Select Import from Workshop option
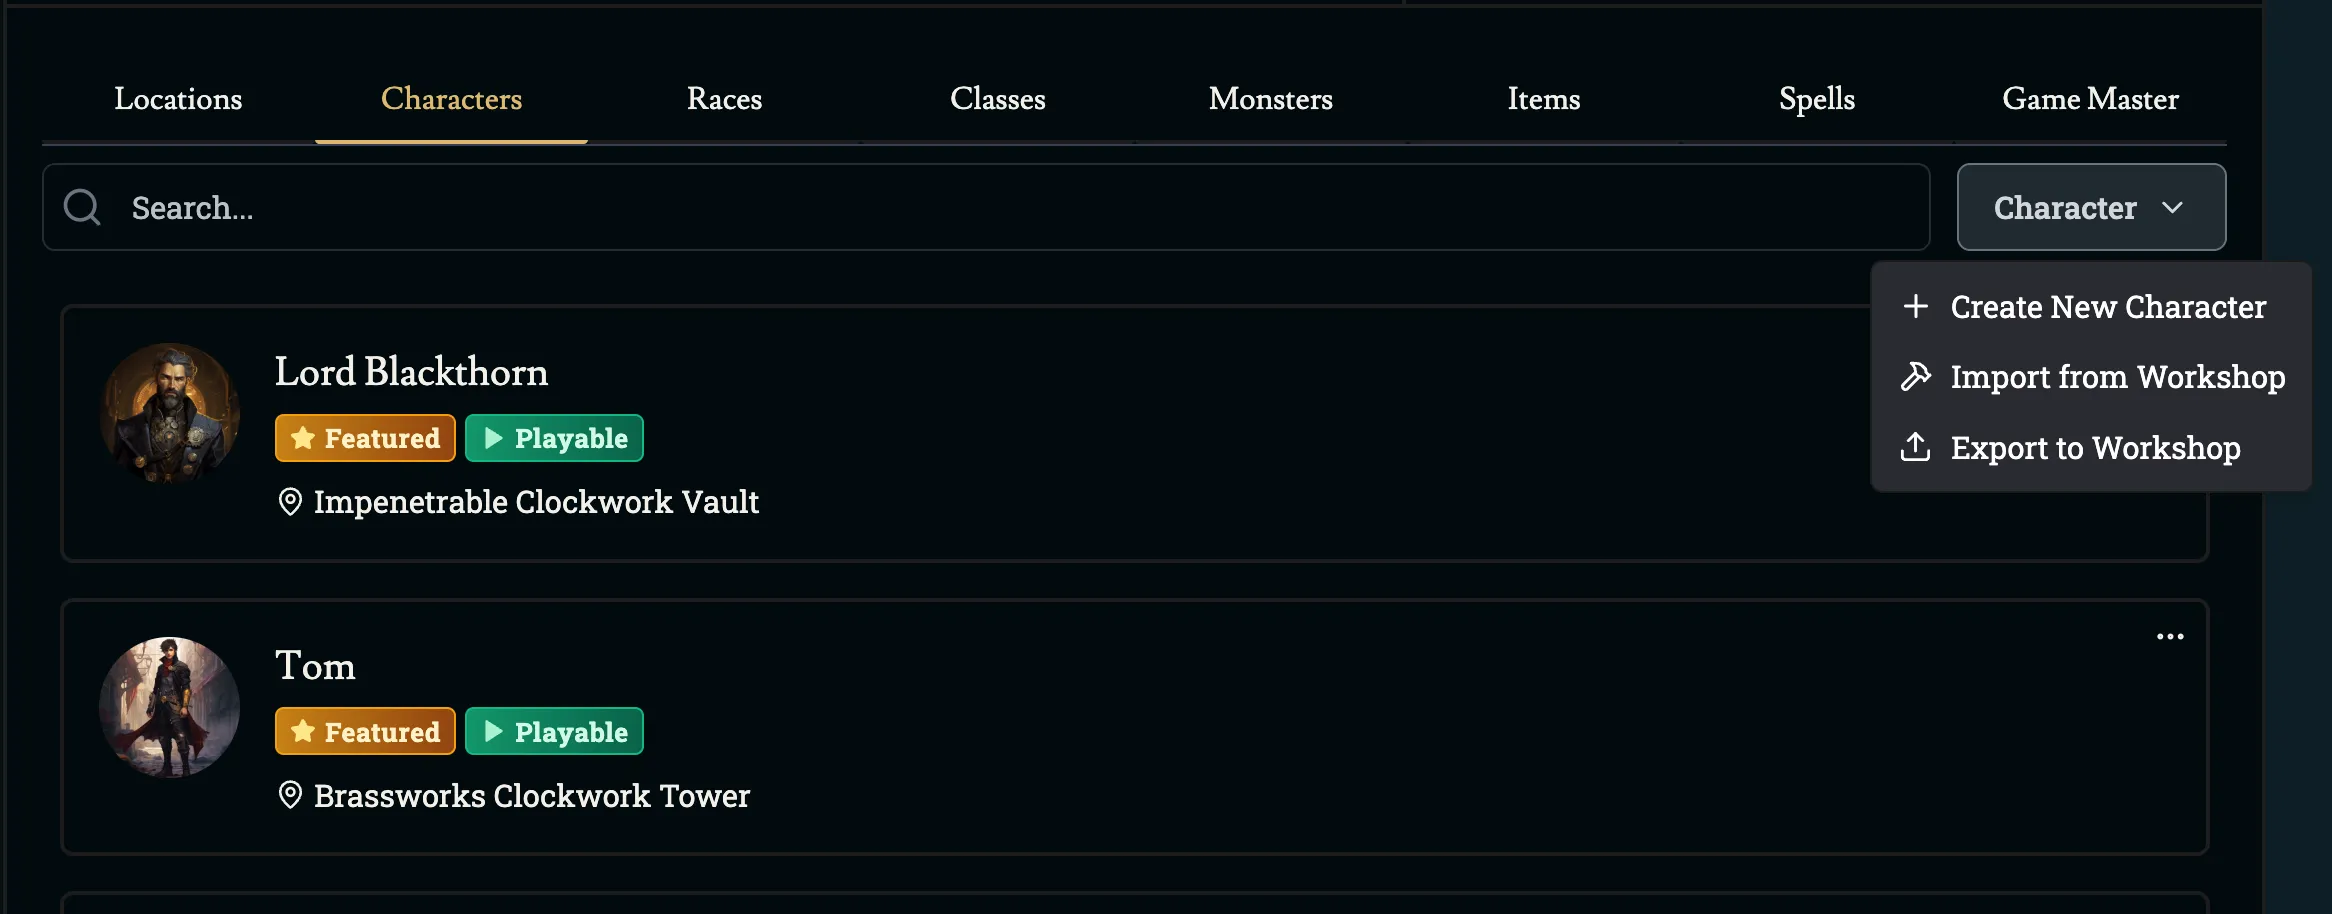Viewport: 2332px width, 914px height. tap(2117, 377)
